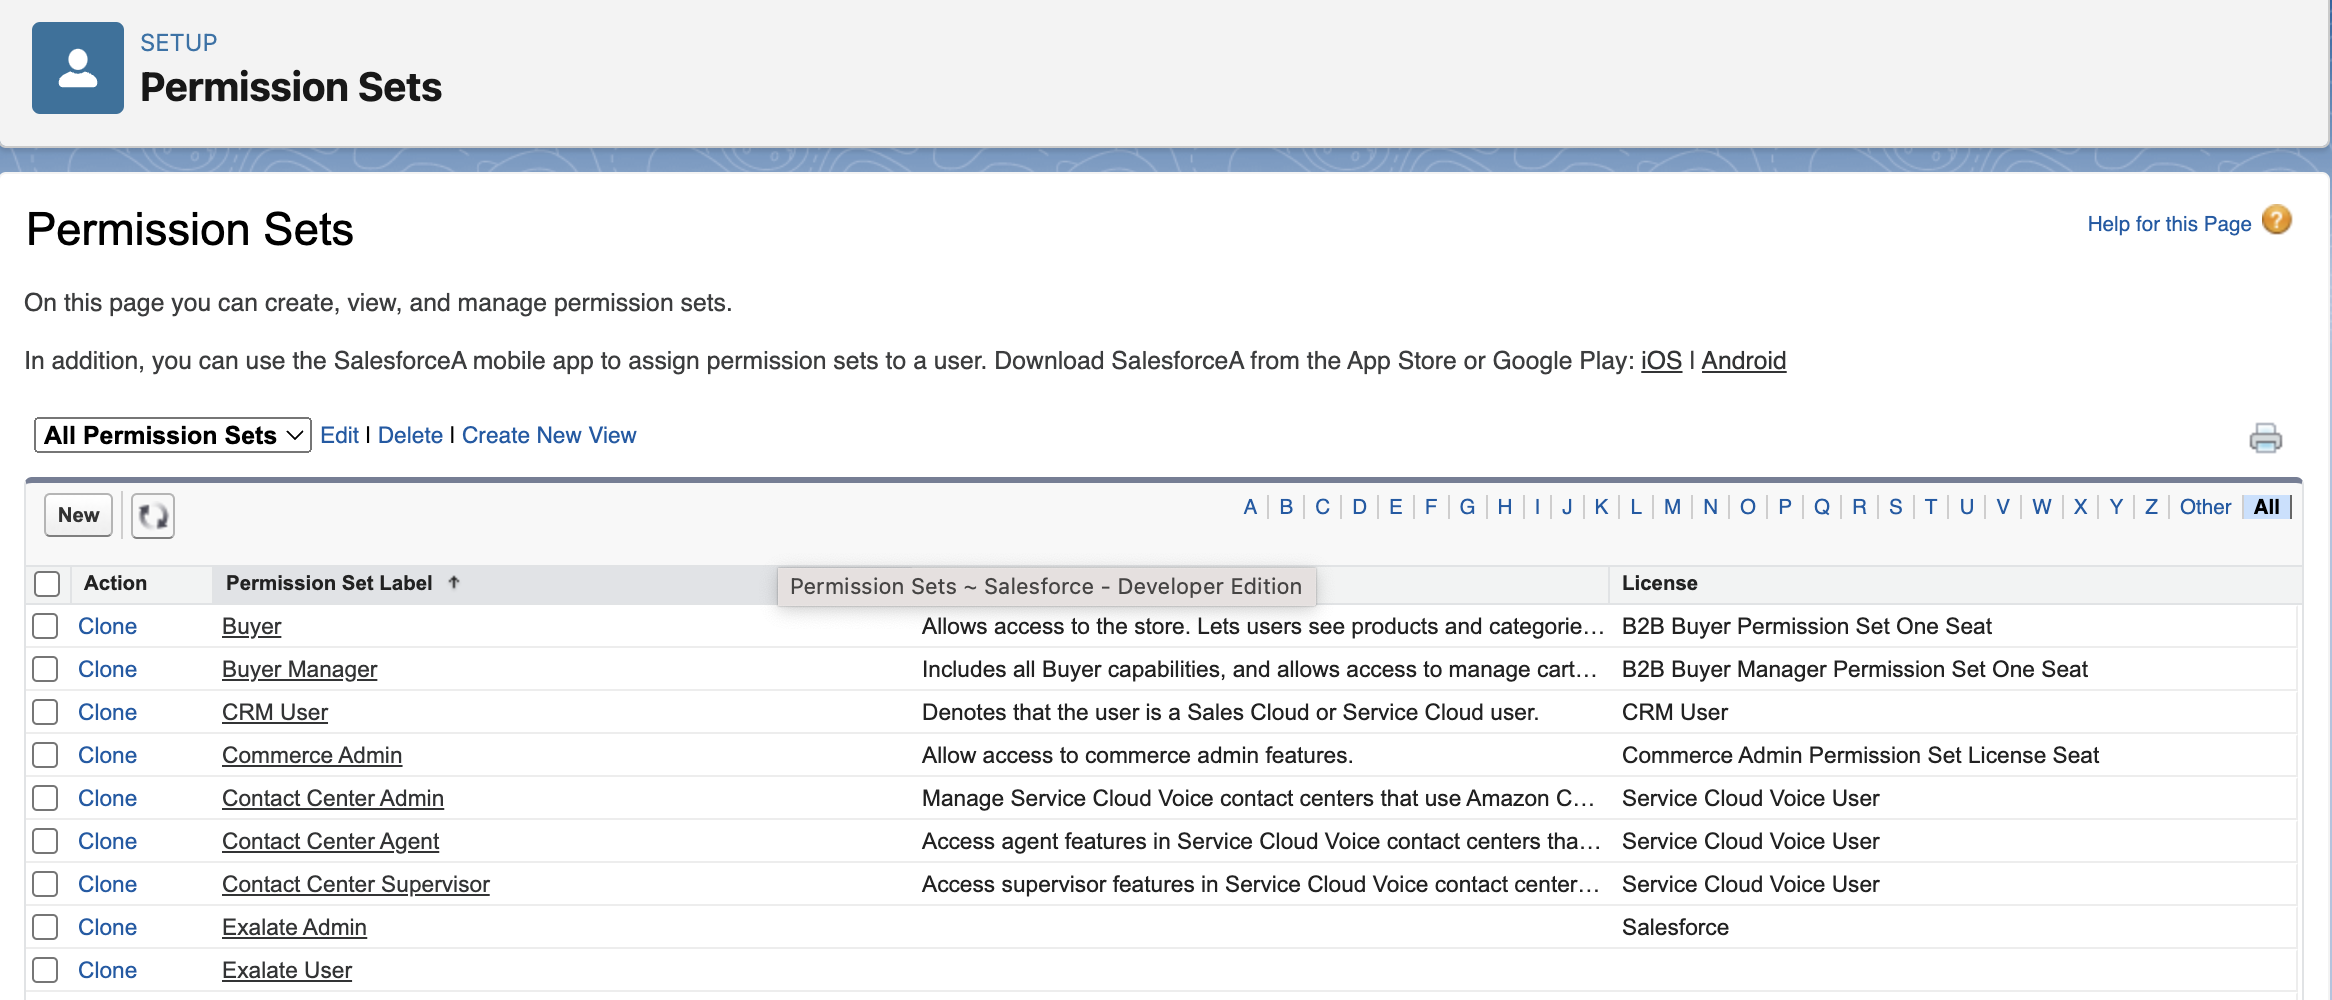Select the Contact Center Admin checkbox

45,798
